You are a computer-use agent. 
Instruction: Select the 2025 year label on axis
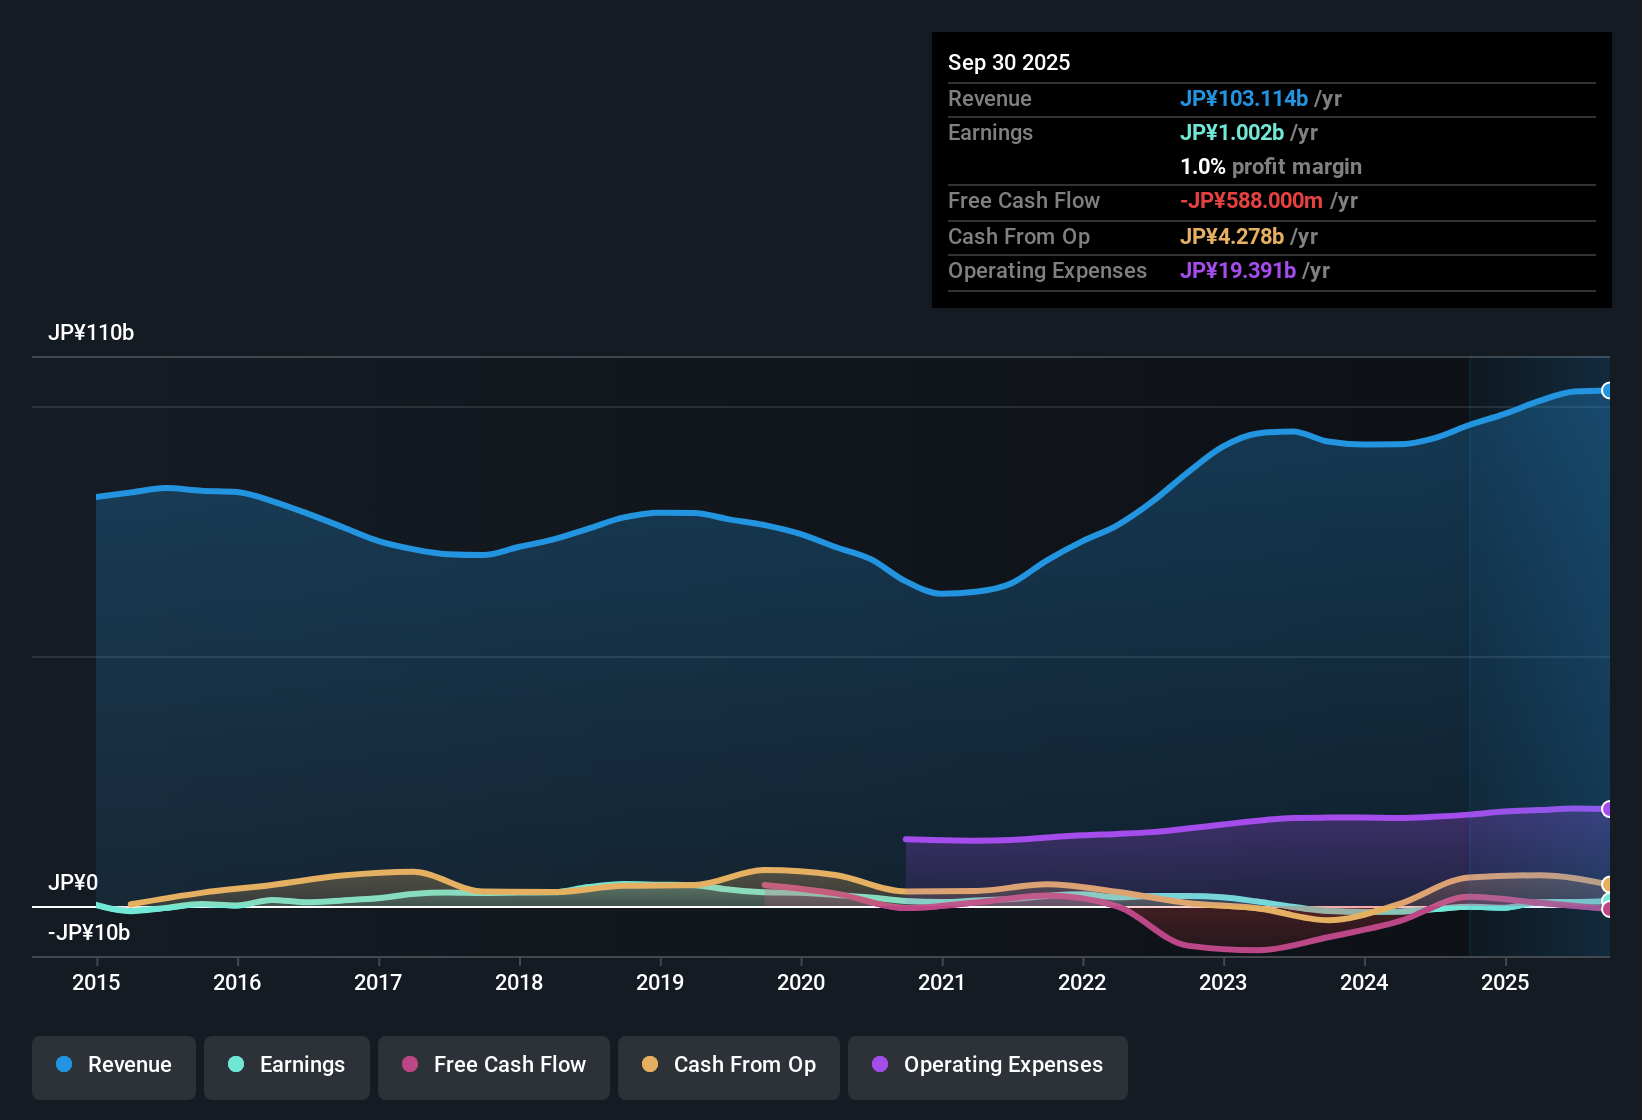tap(1506, 983)
